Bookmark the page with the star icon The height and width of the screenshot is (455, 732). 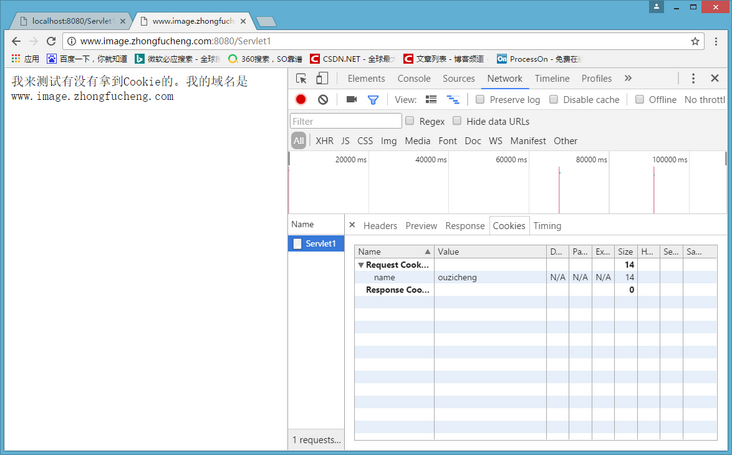[x=695, y=41]
